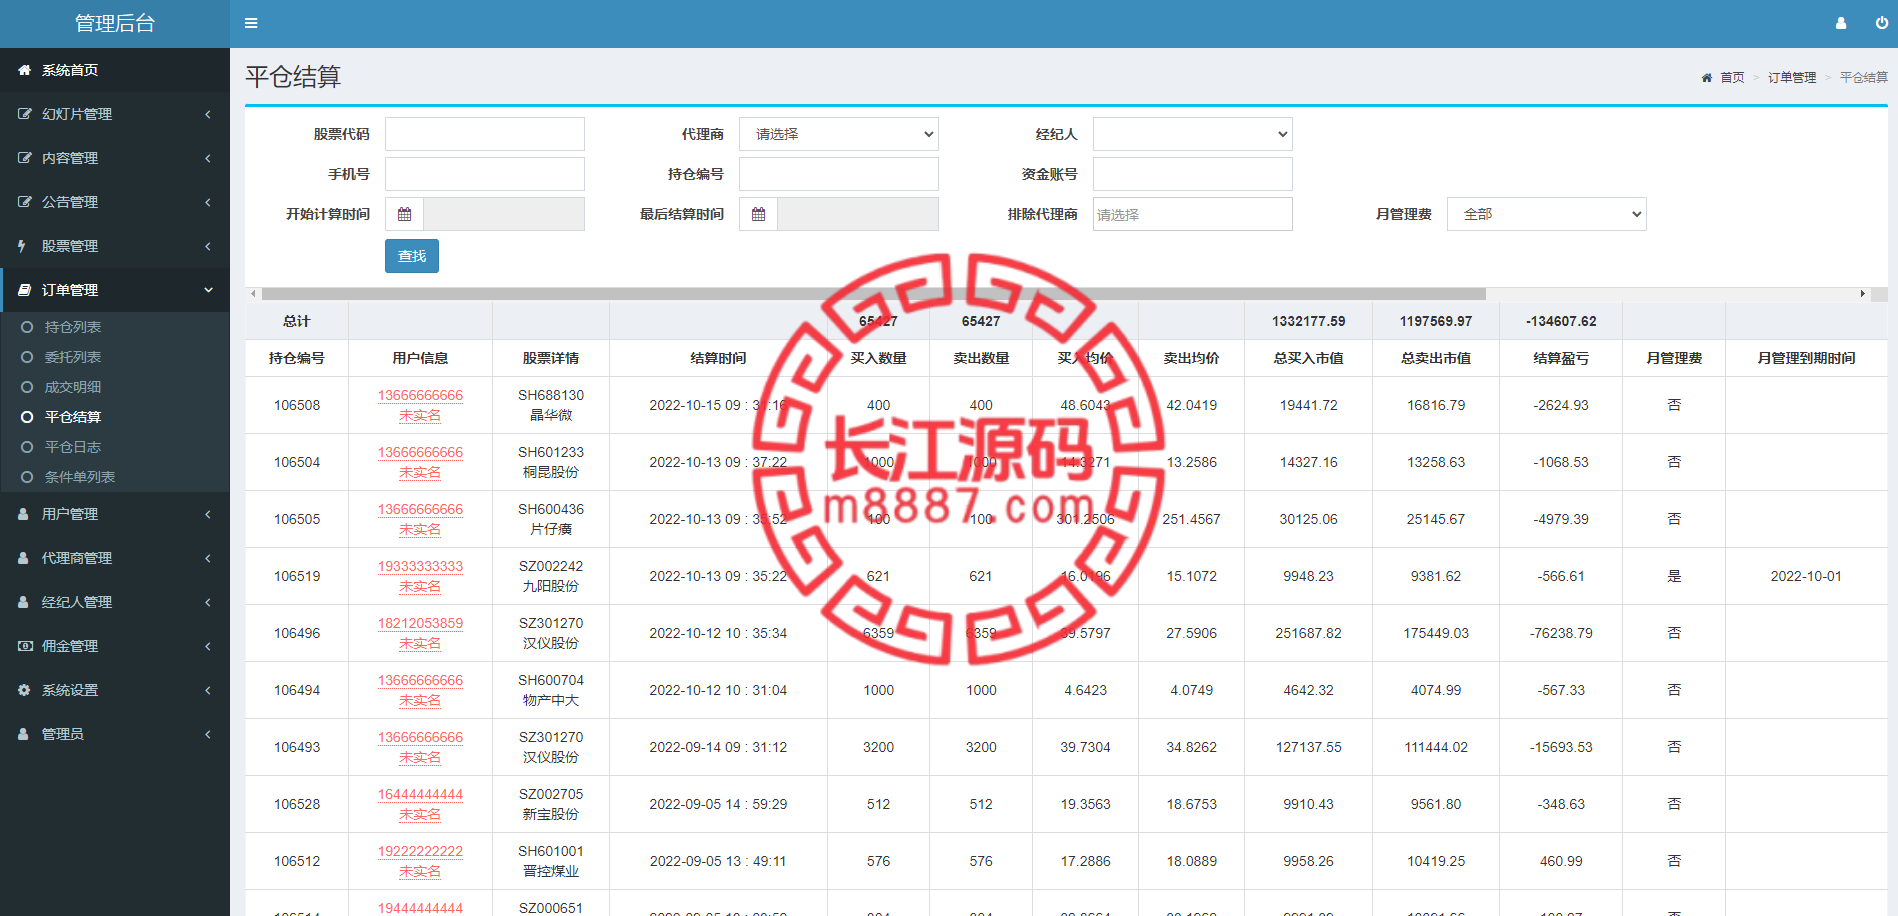
Task: Click the money icon beside 佣金管理
Action: pyautogui.click(x=25, y=646)
